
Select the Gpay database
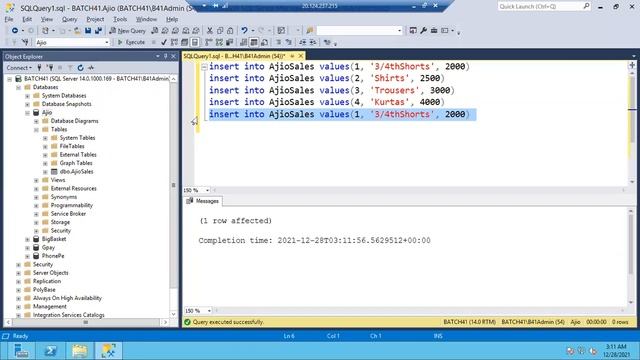[48, 248]
